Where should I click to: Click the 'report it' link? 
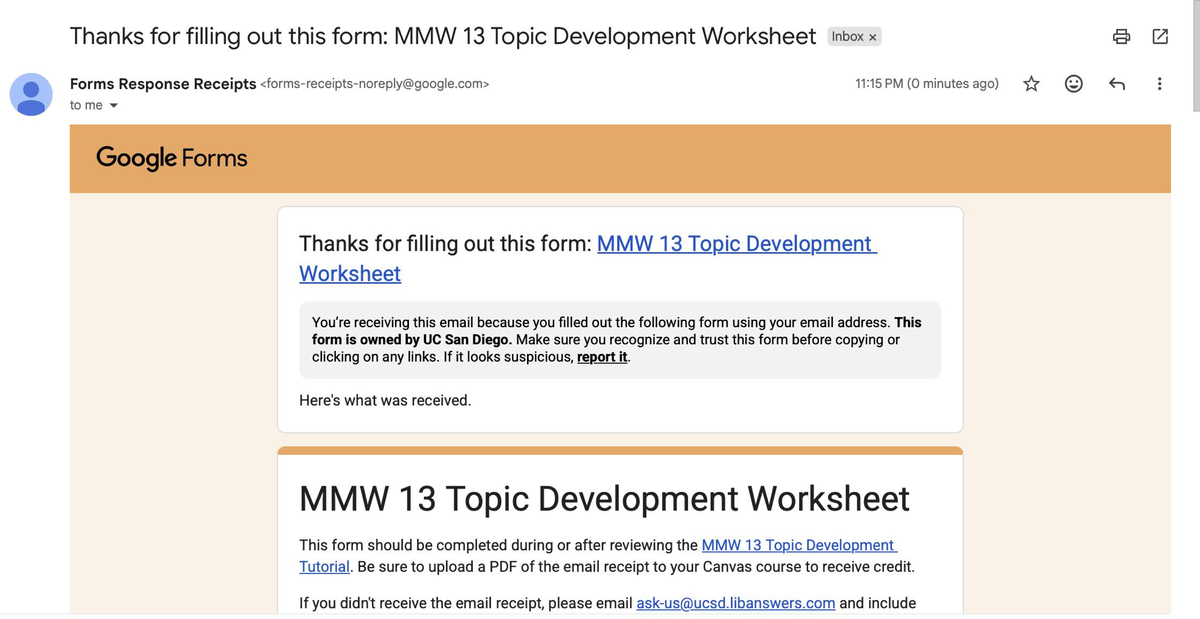click(x=602, y=357)
